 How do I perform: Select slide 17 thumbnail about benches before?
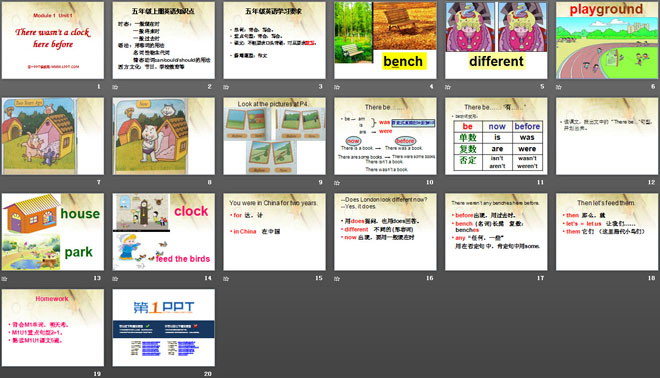pos(496,232)
